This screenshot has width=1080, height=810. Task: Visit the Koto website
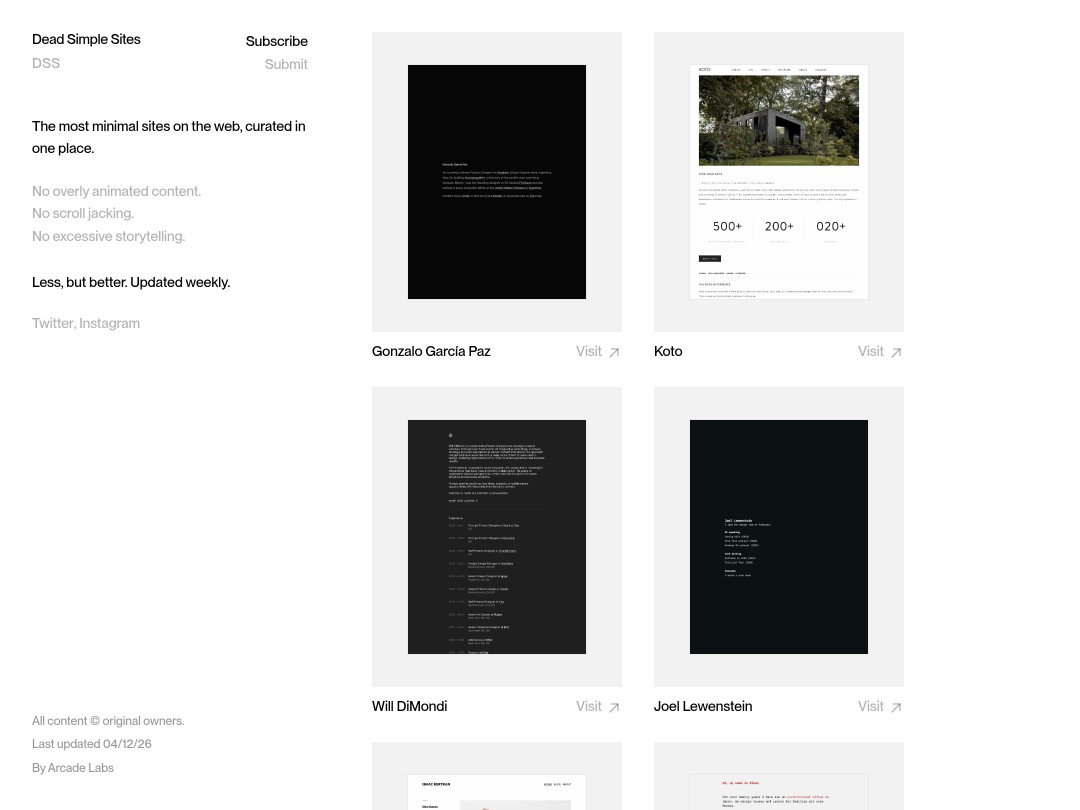(x=870, y=351)
